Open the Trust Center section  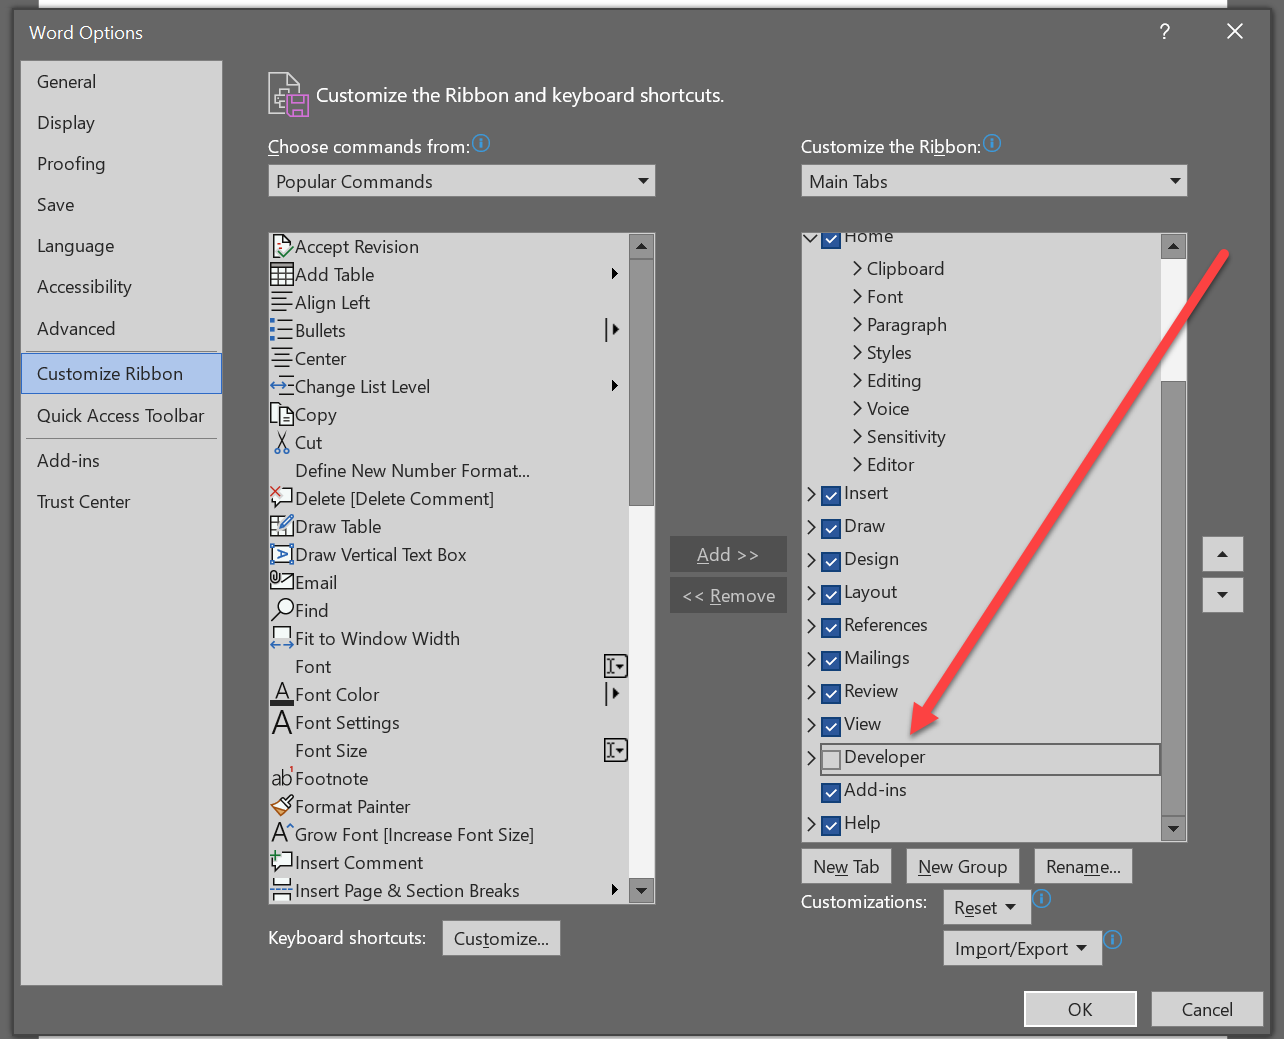click(84, 501)
